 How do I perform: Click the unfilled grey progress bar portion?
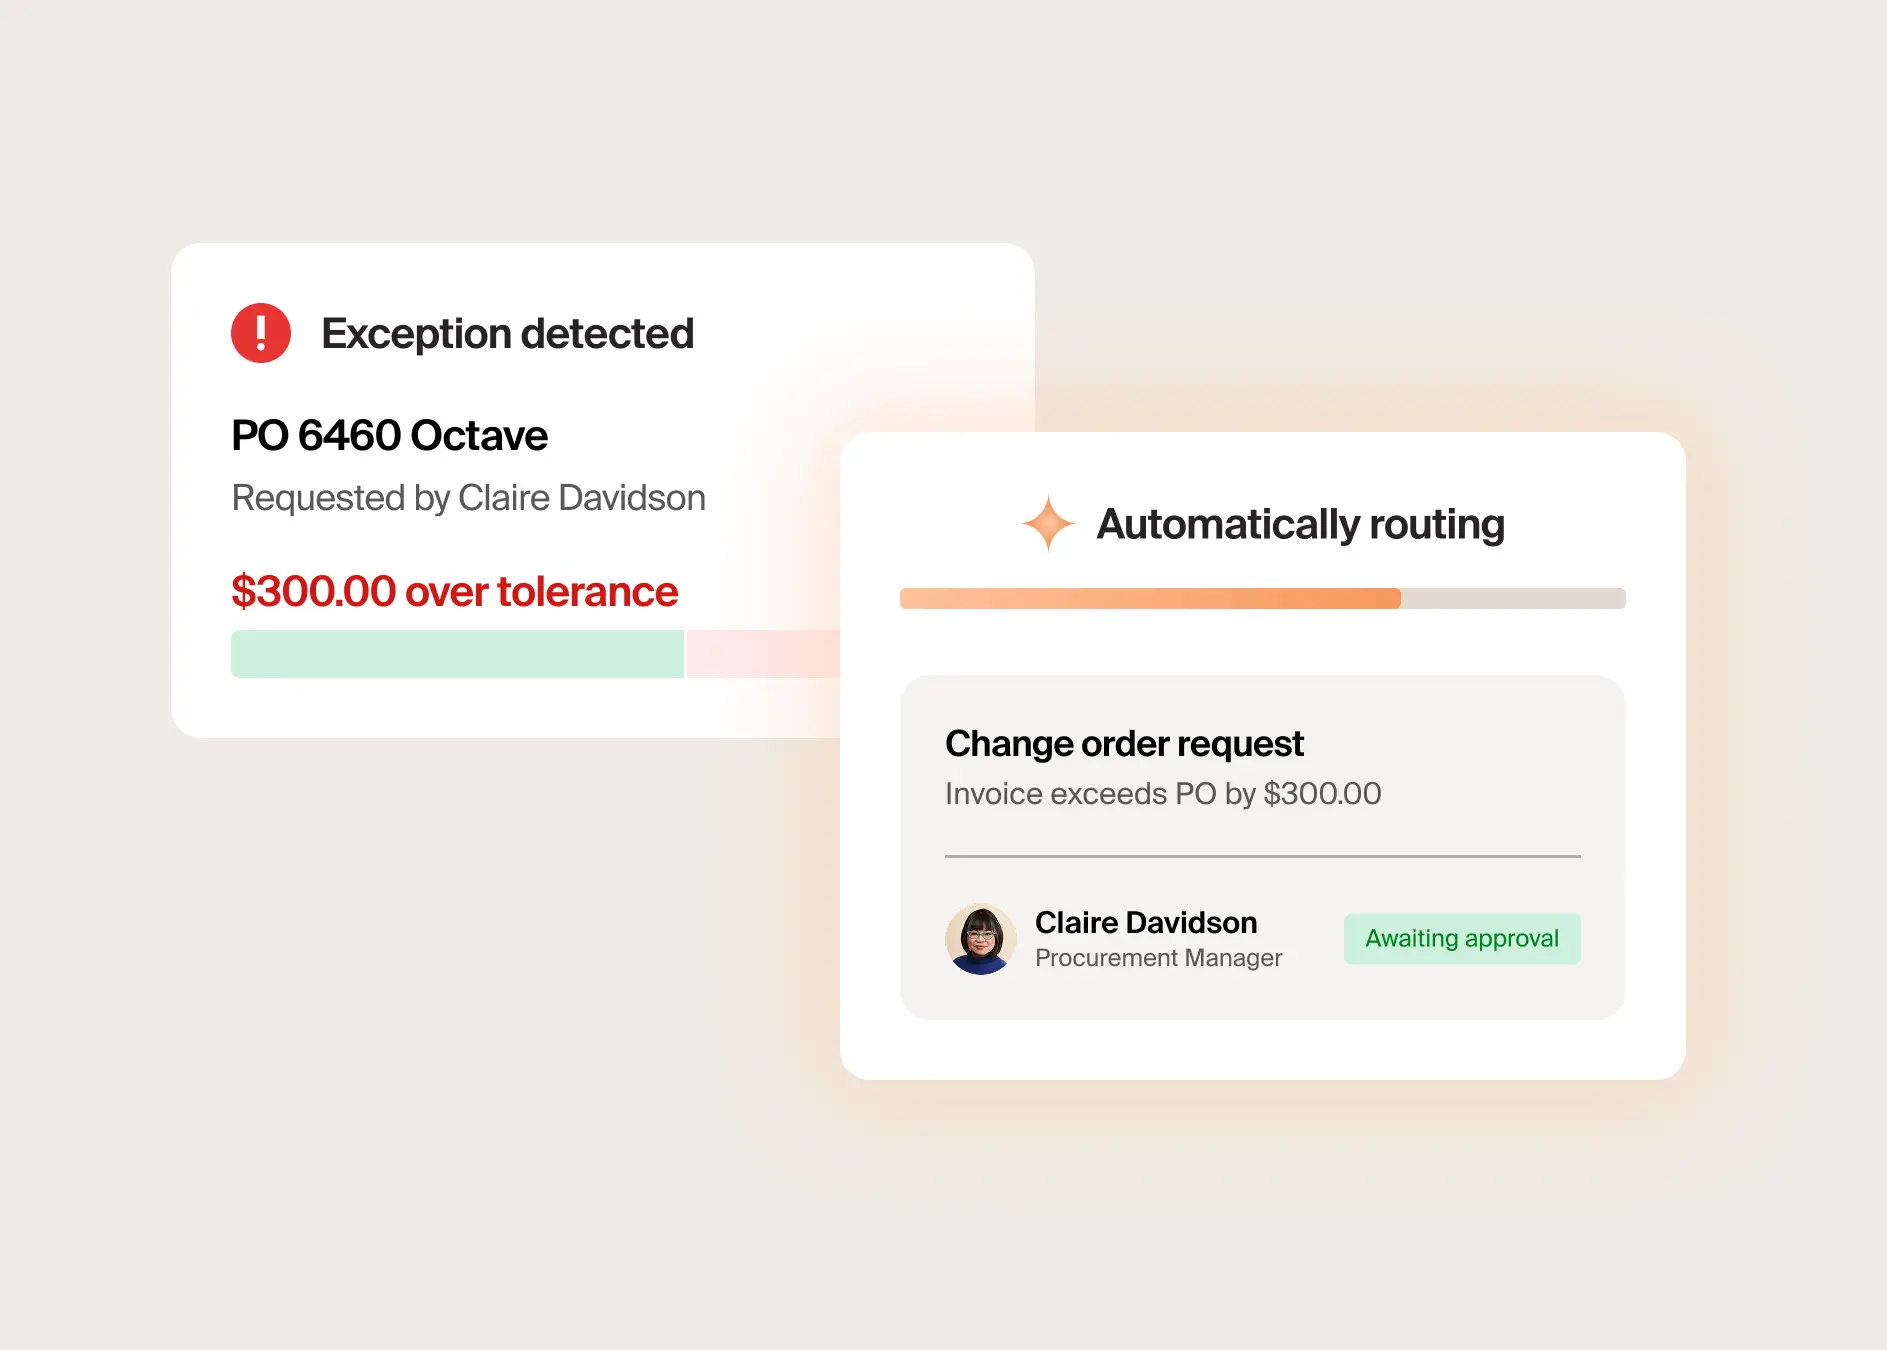coord(1513,598)
